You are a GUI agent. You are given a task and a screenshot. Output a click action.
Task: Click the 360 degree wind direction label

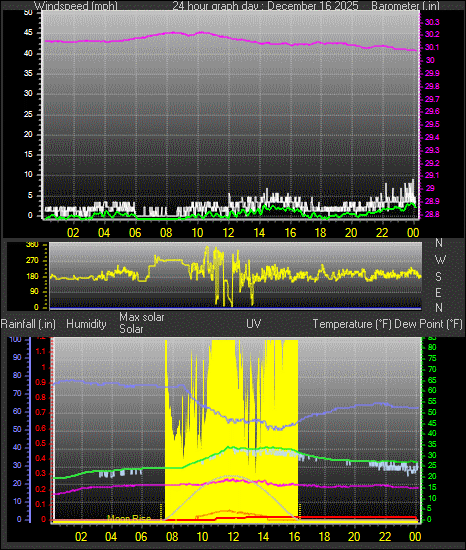tap(32, 245)
